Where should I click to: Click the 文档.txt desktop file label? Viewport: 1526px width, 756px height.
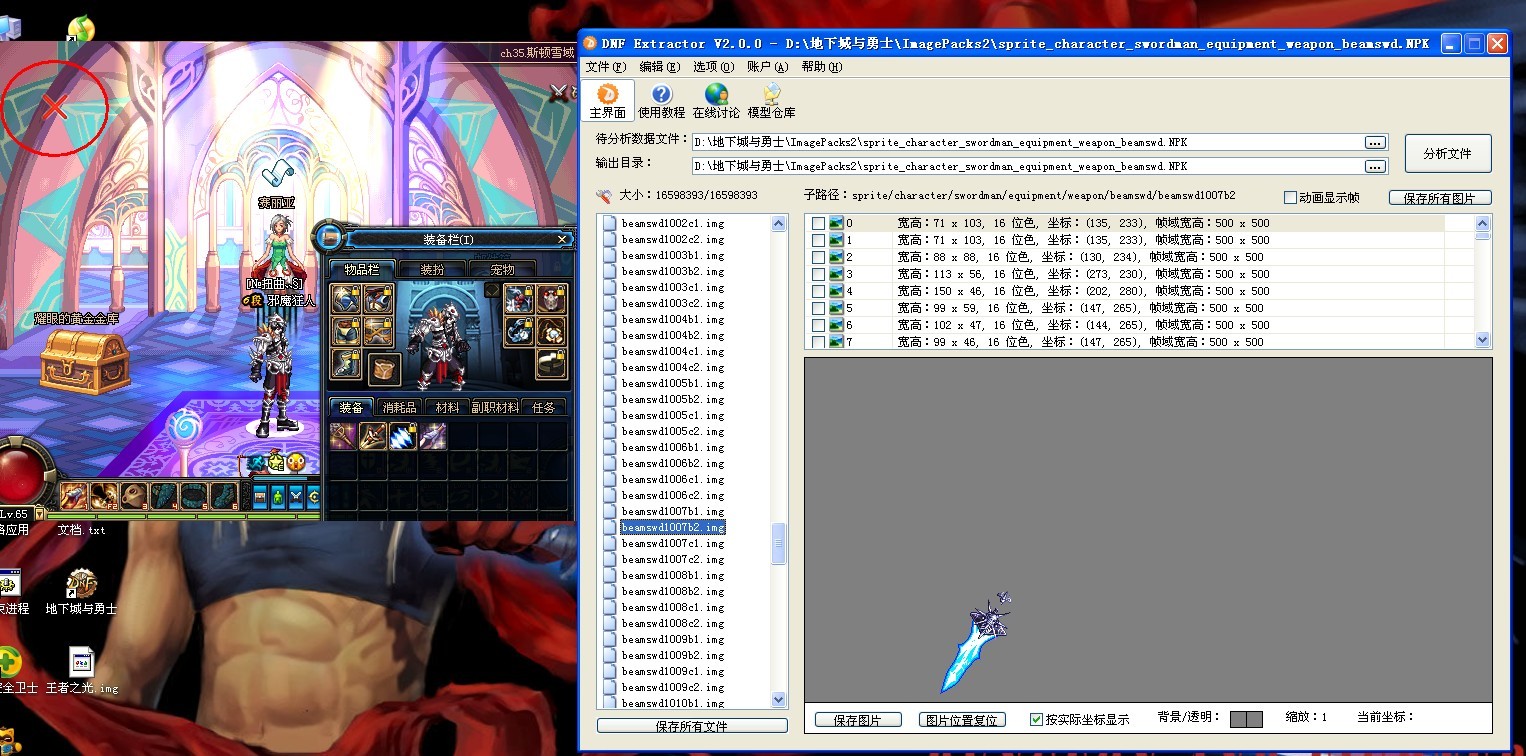[81, 530]
